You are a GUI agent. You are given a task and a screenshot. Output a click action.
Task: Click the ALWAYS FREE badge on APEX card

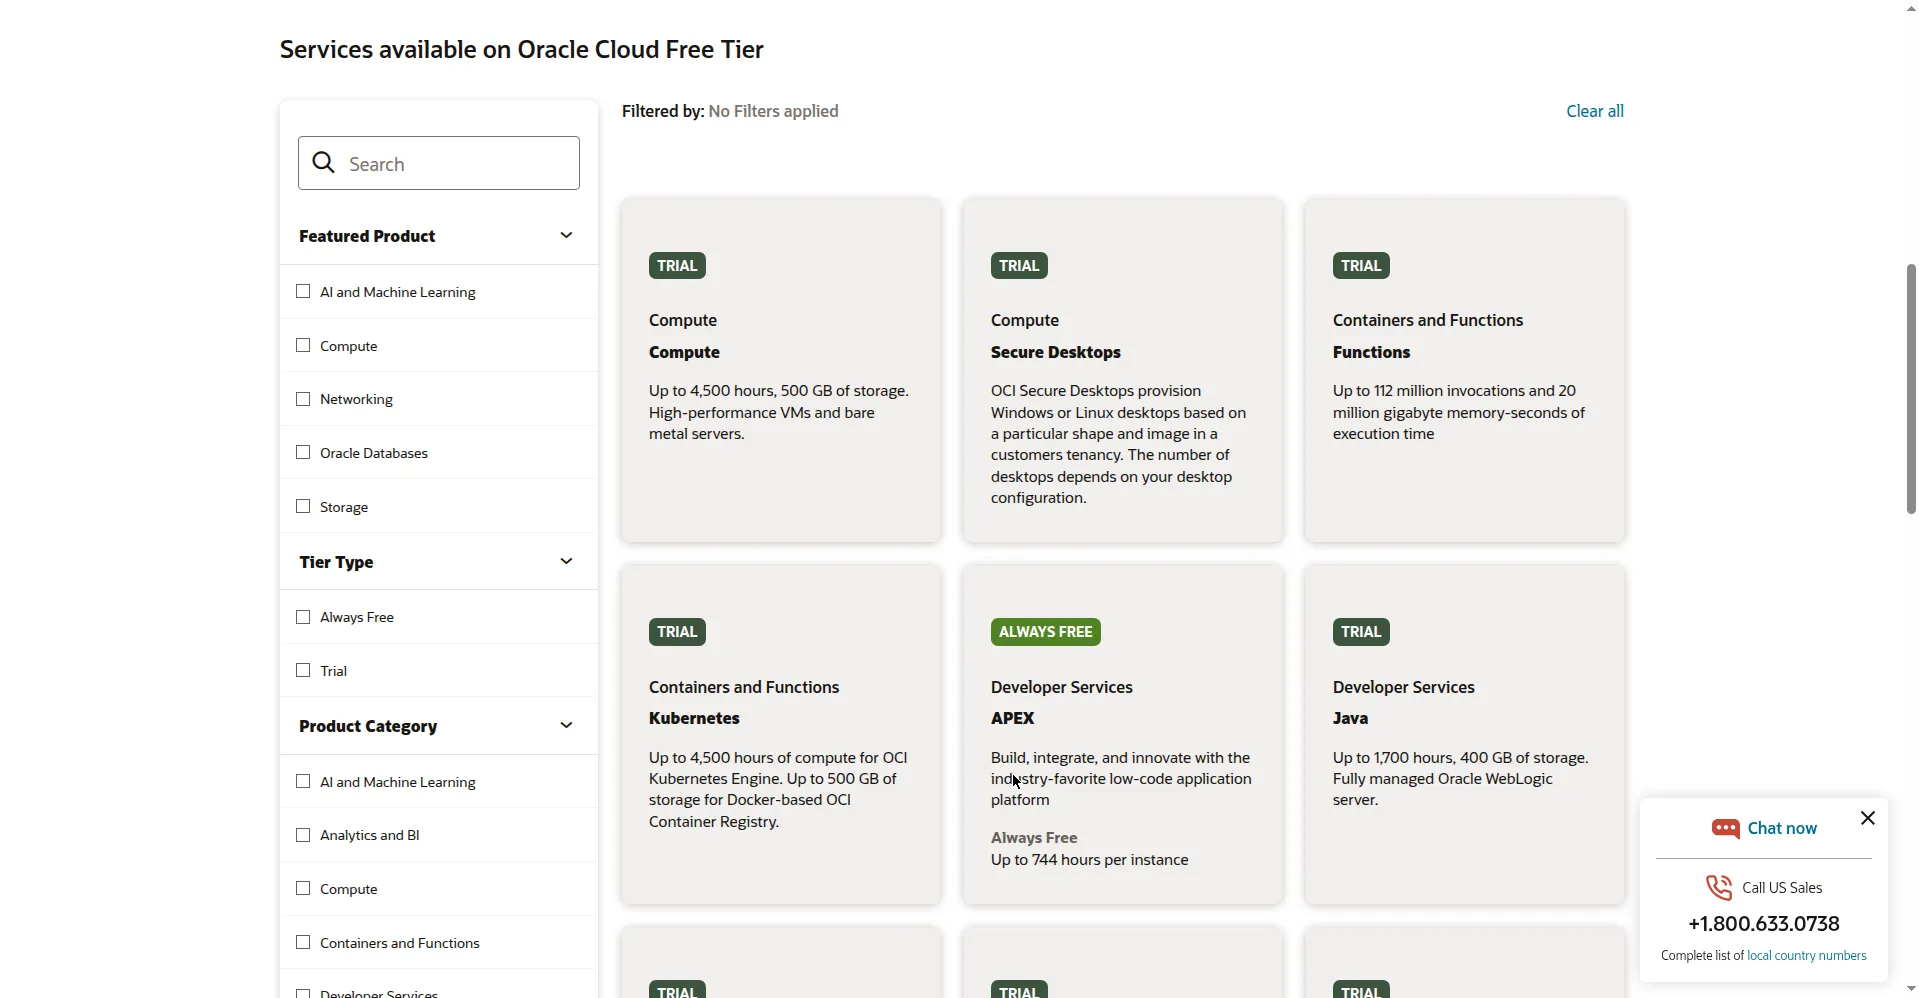[1045, 632]
